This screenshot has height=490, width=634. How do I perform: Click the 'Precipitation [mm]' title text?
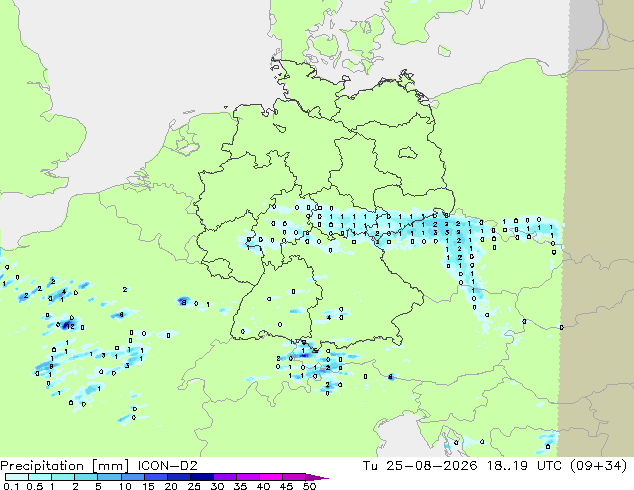pyautogui.click(x=65, y=466)
